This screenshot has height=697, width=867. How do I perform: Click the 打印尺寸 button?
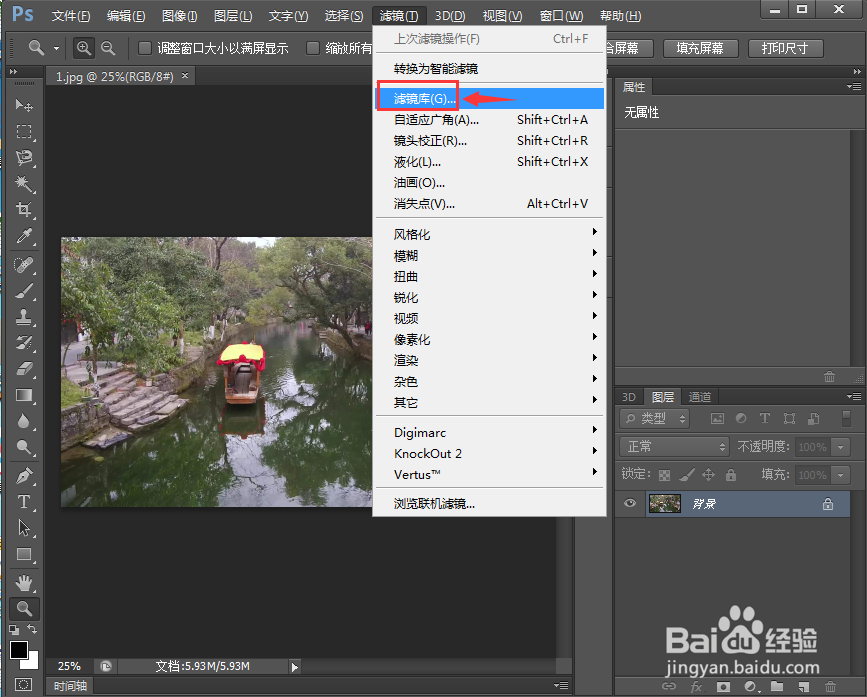pyautogui.click(x=786, y=48)
